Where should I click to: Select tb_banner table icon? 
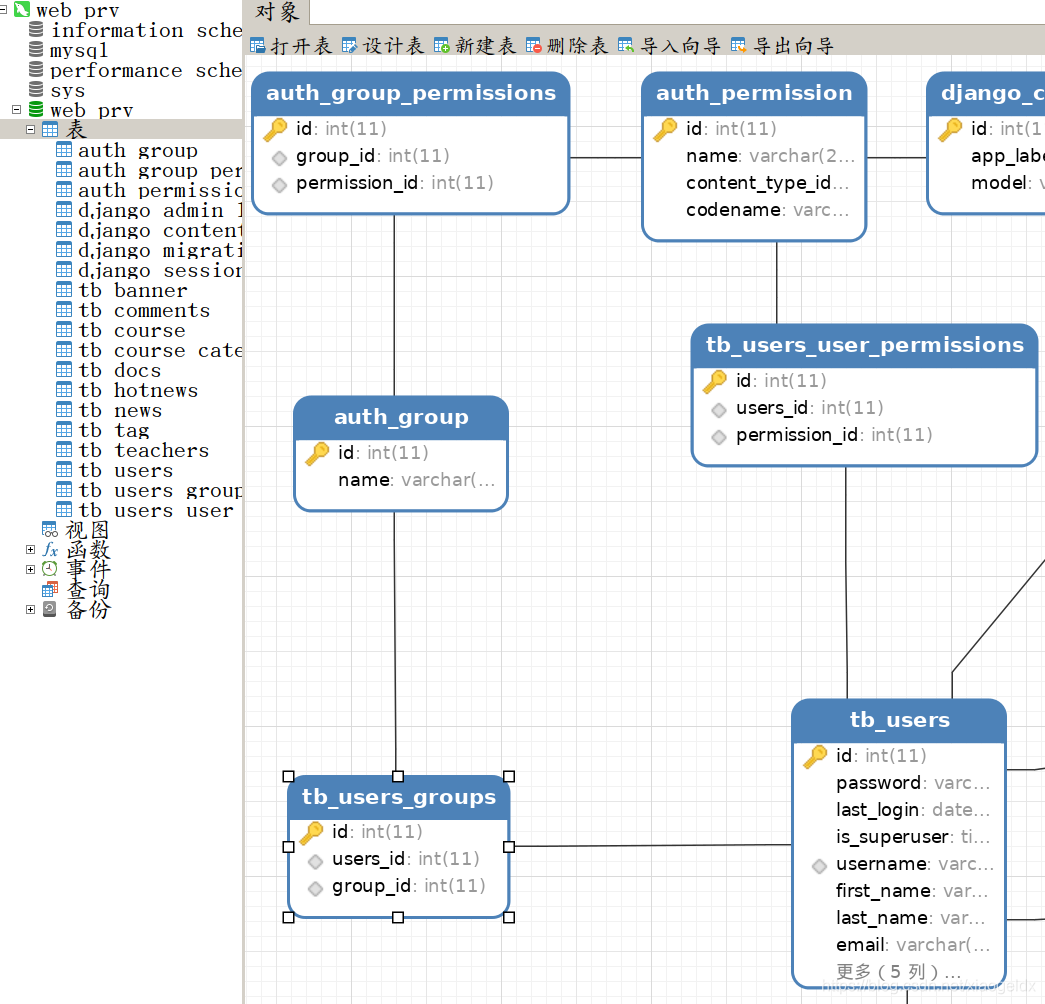coord(64,289)
